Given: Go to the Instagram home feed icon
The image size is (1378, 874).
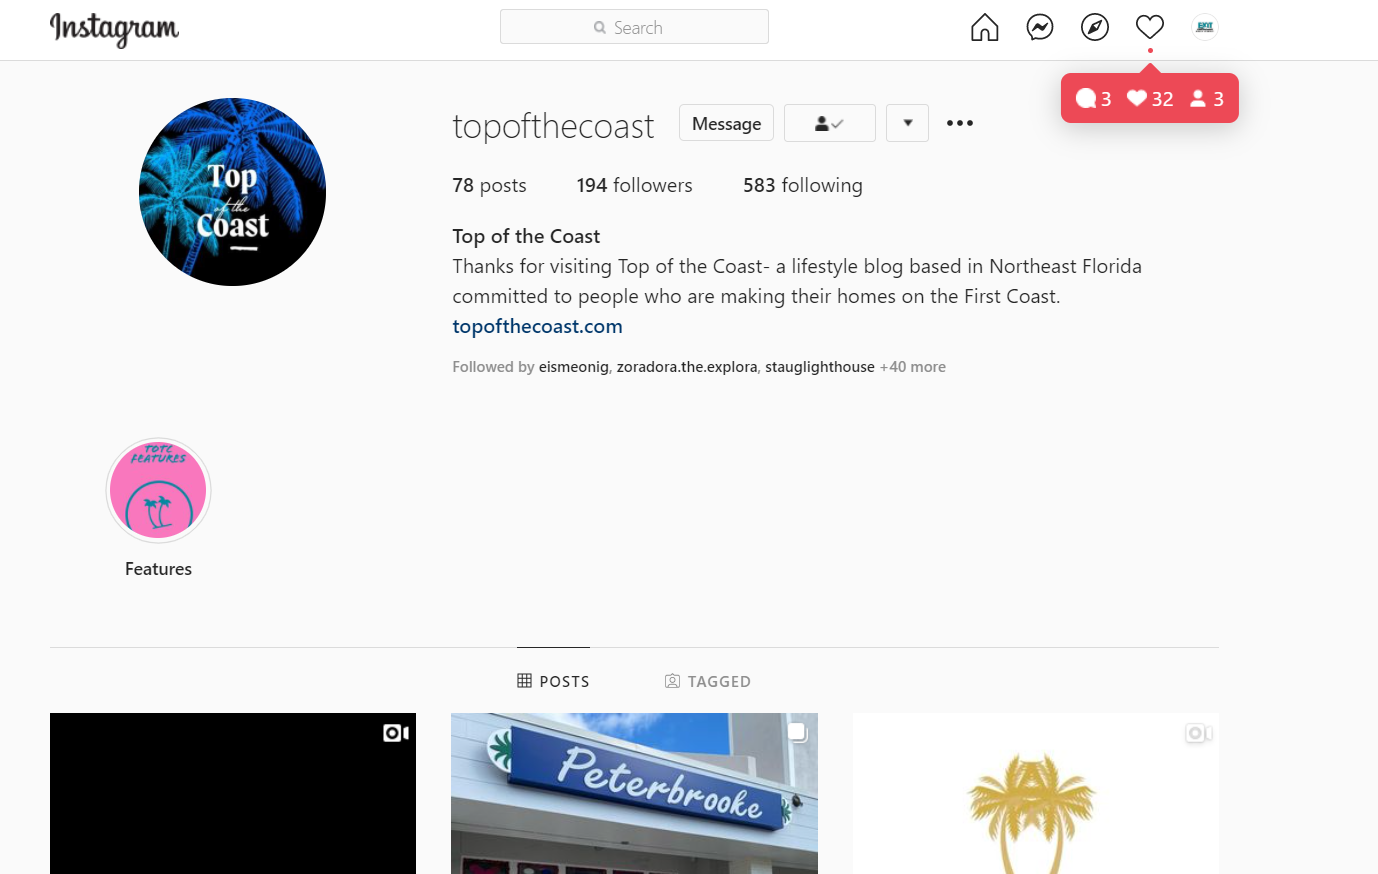Looking at the screenshot, I should (984, 27).
